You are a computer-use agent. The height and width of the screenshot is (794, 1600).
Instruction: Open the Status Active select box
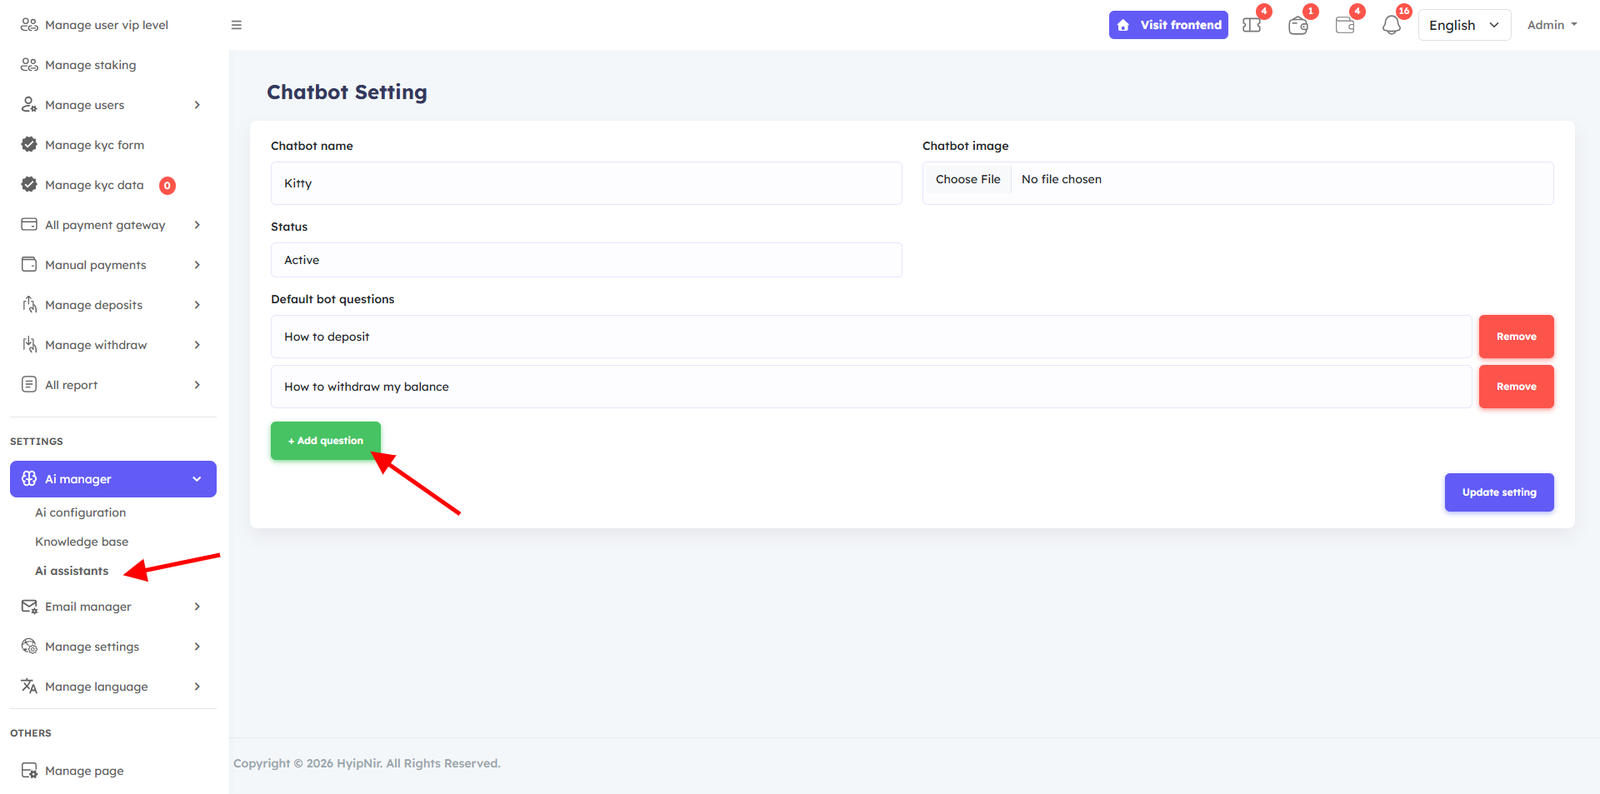click(x=586, y=260)
